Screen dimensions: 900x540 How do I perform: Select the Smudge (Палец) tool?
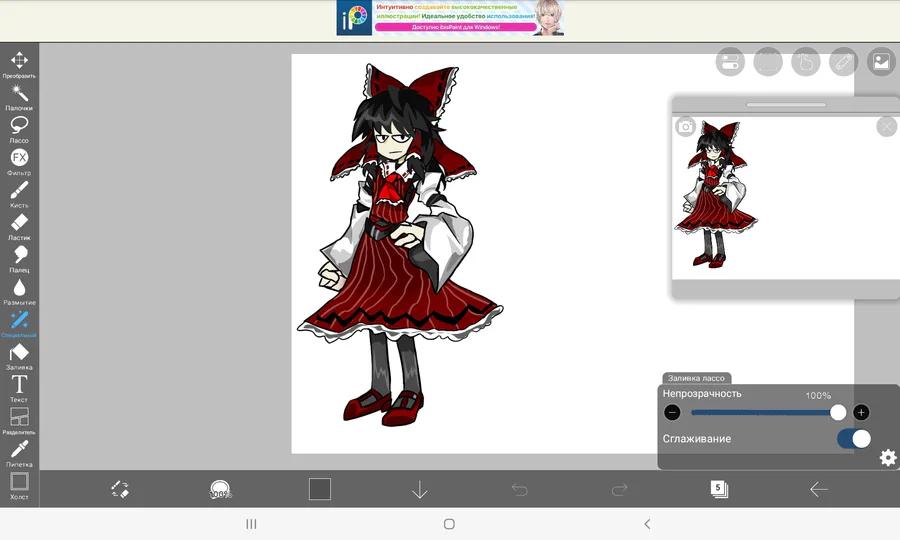click(19, 259)
